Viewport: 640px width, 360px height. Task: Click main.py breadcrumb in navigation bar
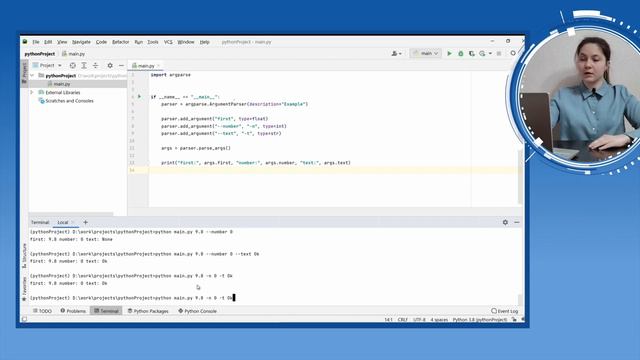74,54
